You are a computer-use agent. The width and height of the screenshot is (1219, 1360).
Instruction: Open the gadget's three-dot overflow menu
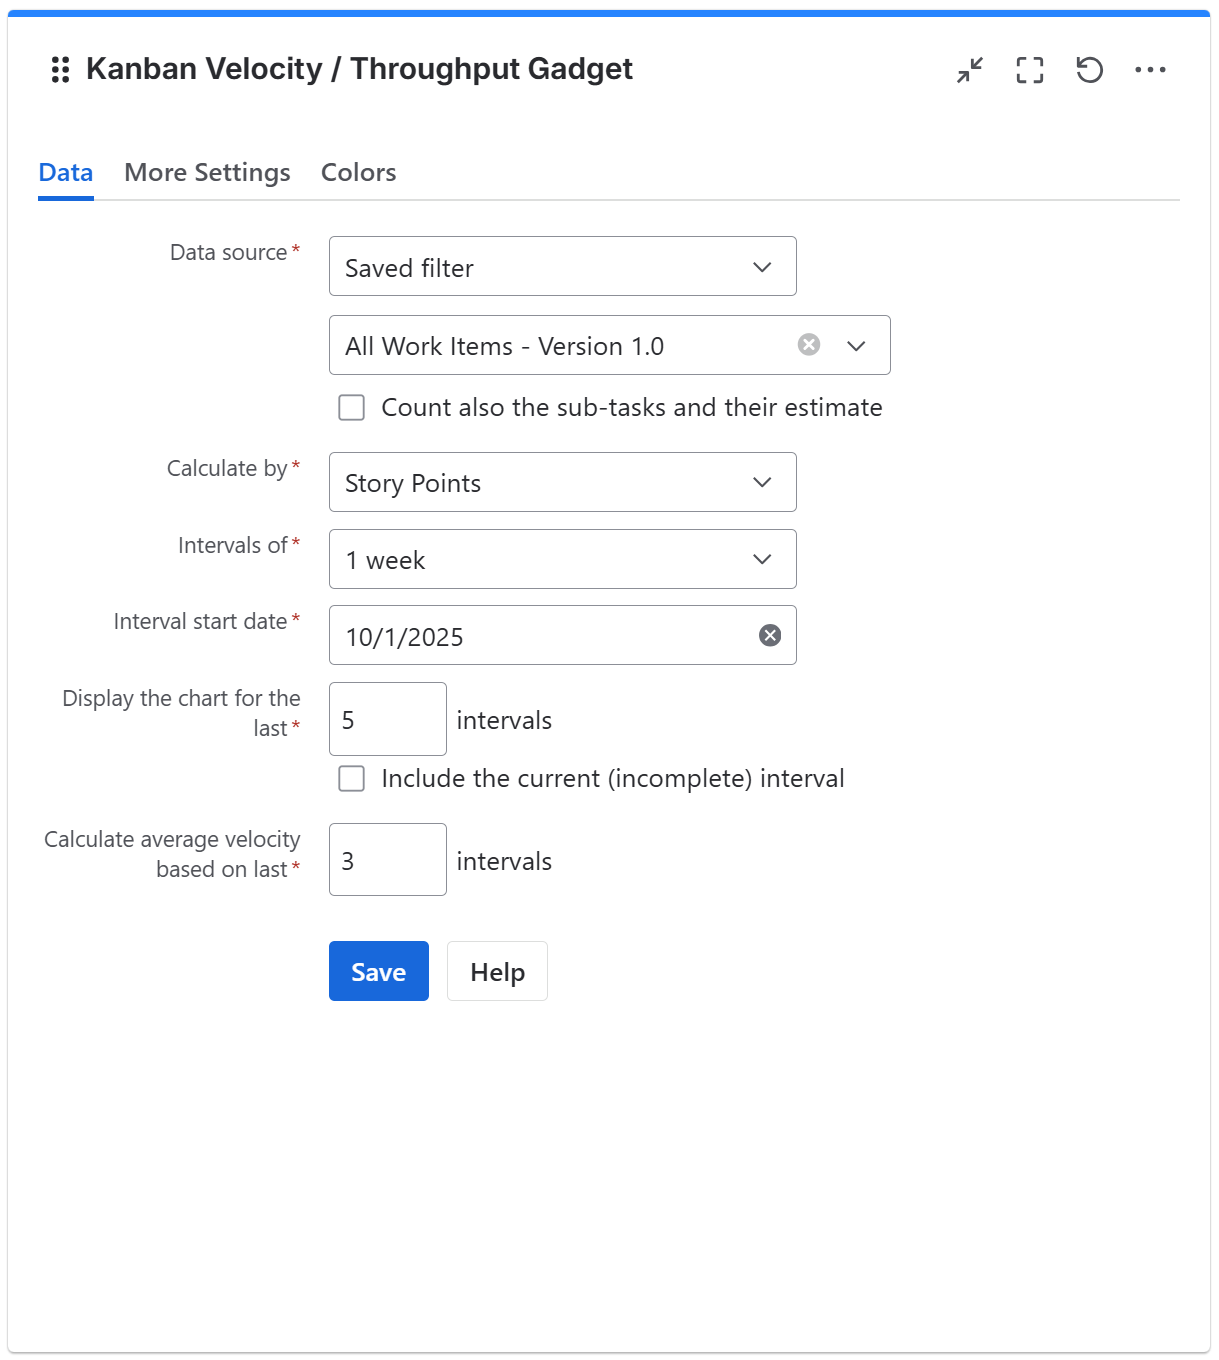pos(1151,70)
